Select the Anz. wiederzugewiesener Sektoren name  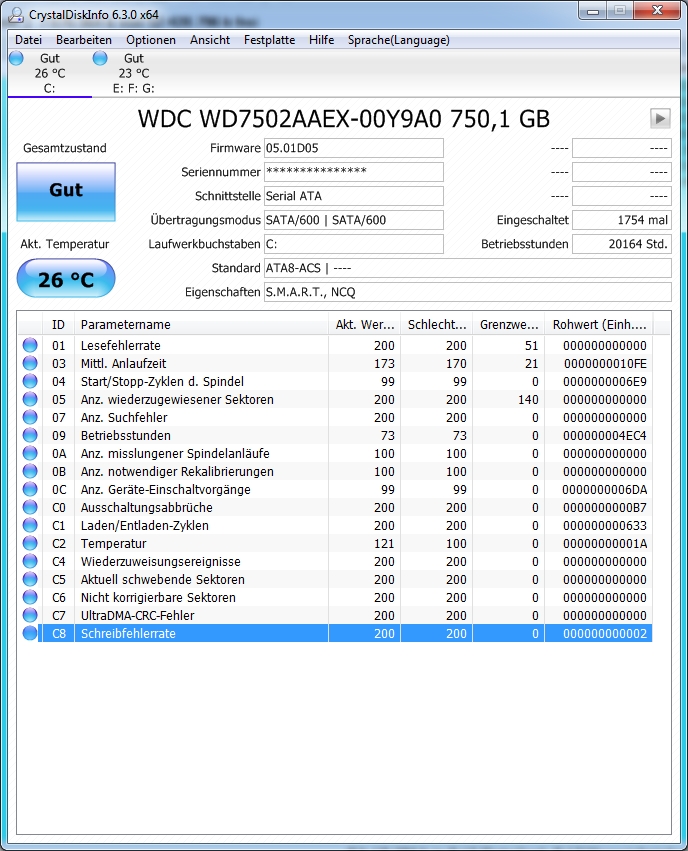tap(177, 399)
